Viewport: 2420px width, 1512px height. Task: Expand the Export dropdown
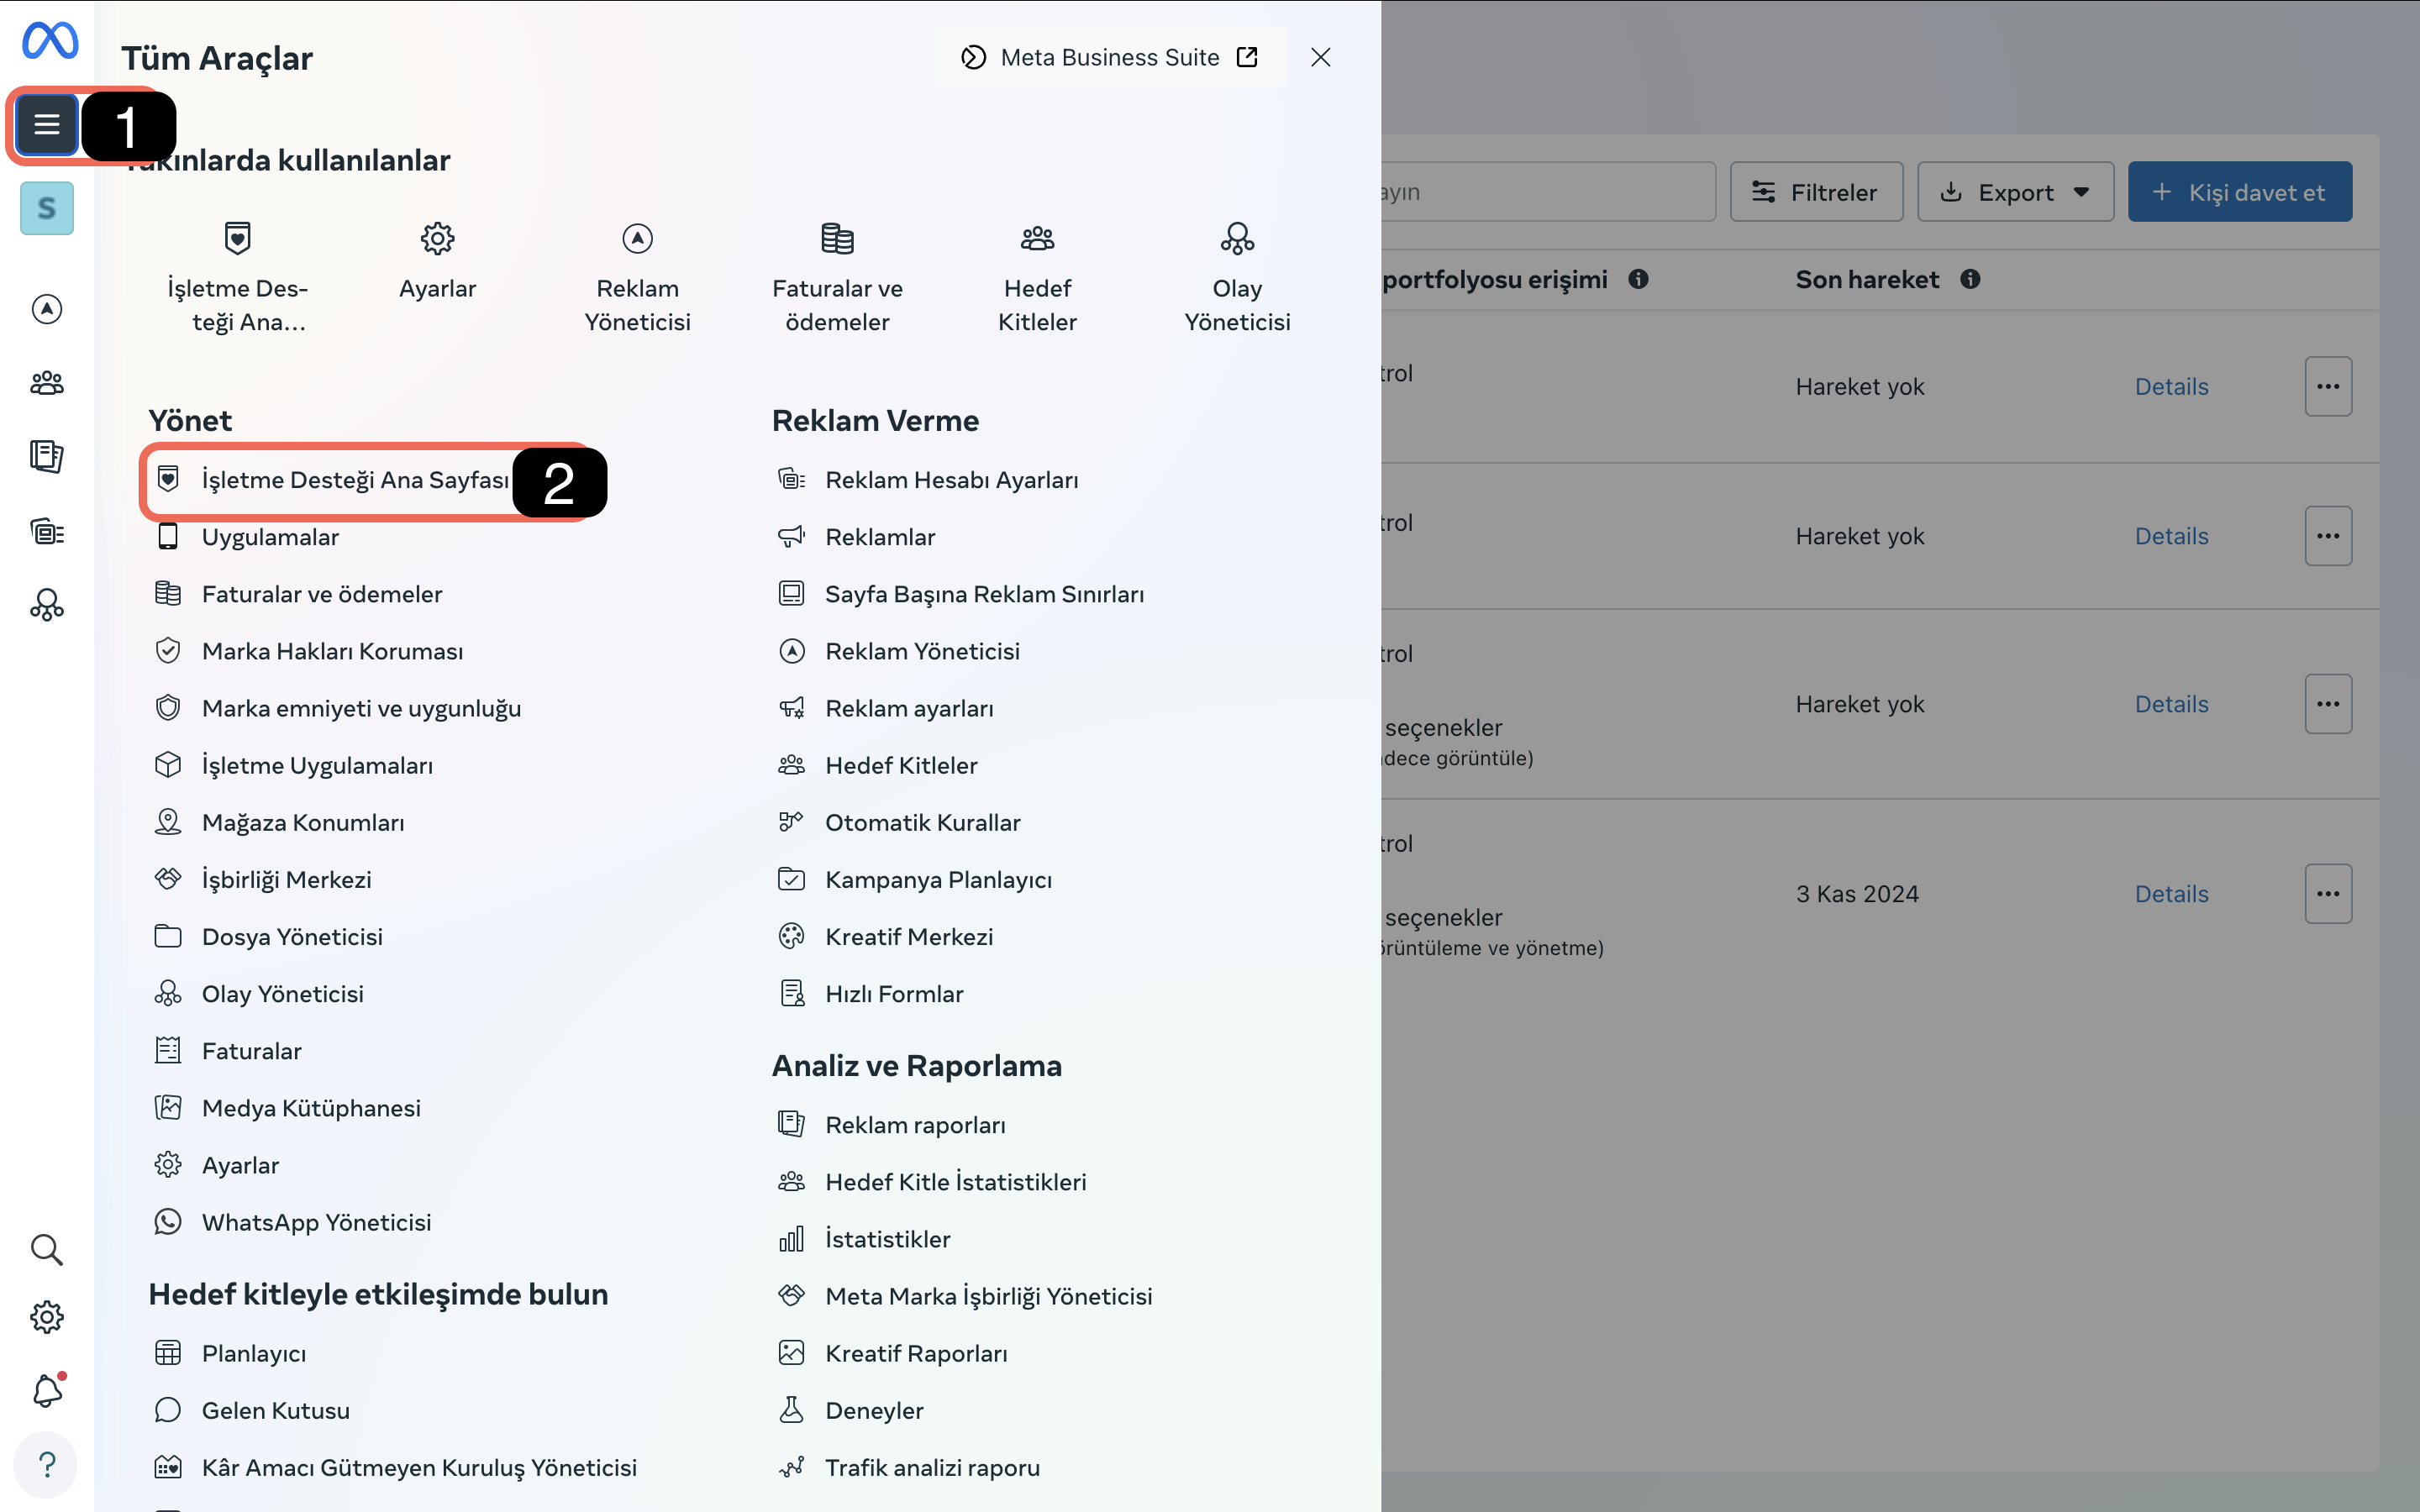pos(2015,192)
